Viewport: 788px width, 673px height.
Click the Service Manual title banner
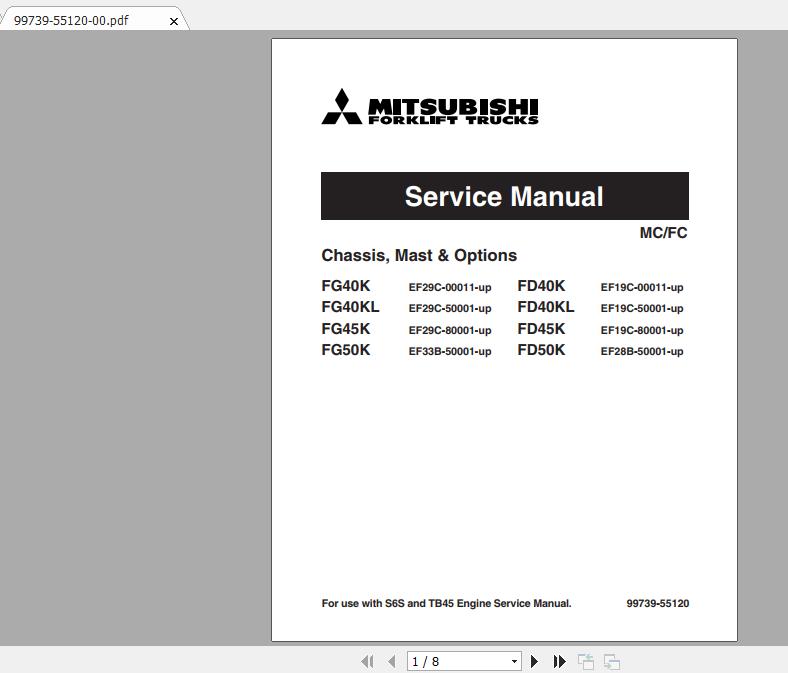pyautogui.click(x=505, y=196)
